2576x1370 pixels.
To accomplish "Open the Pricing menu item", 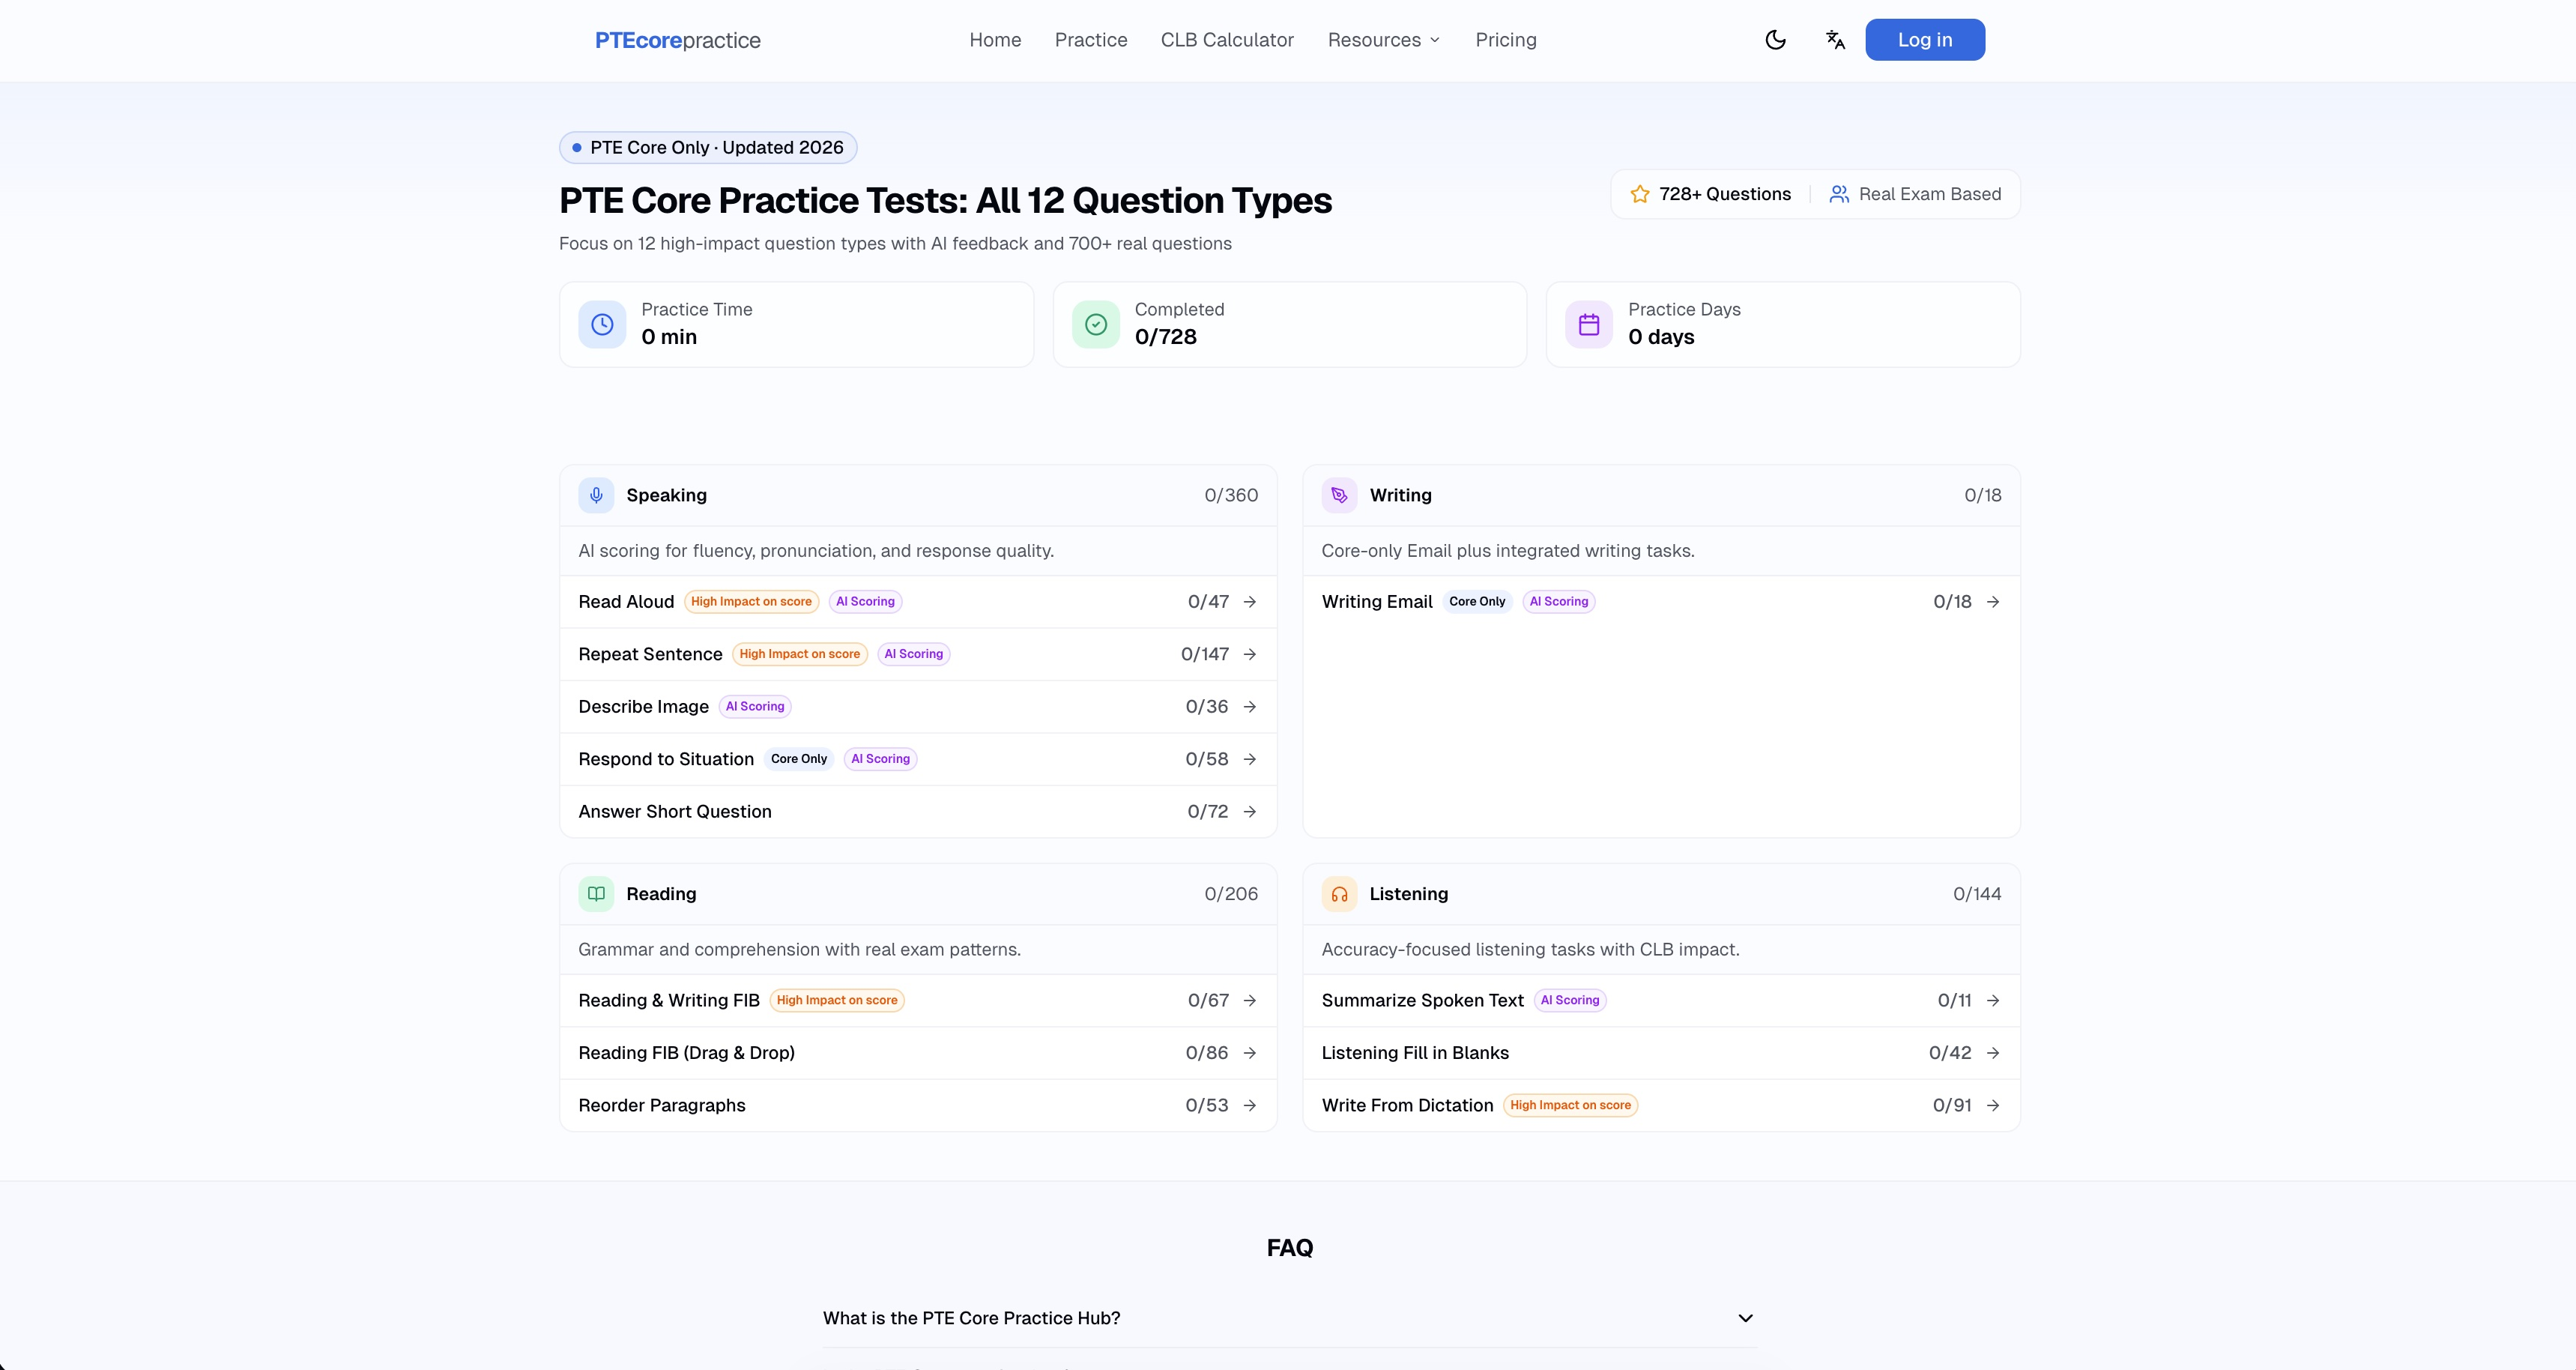I will pos(1505,40).
